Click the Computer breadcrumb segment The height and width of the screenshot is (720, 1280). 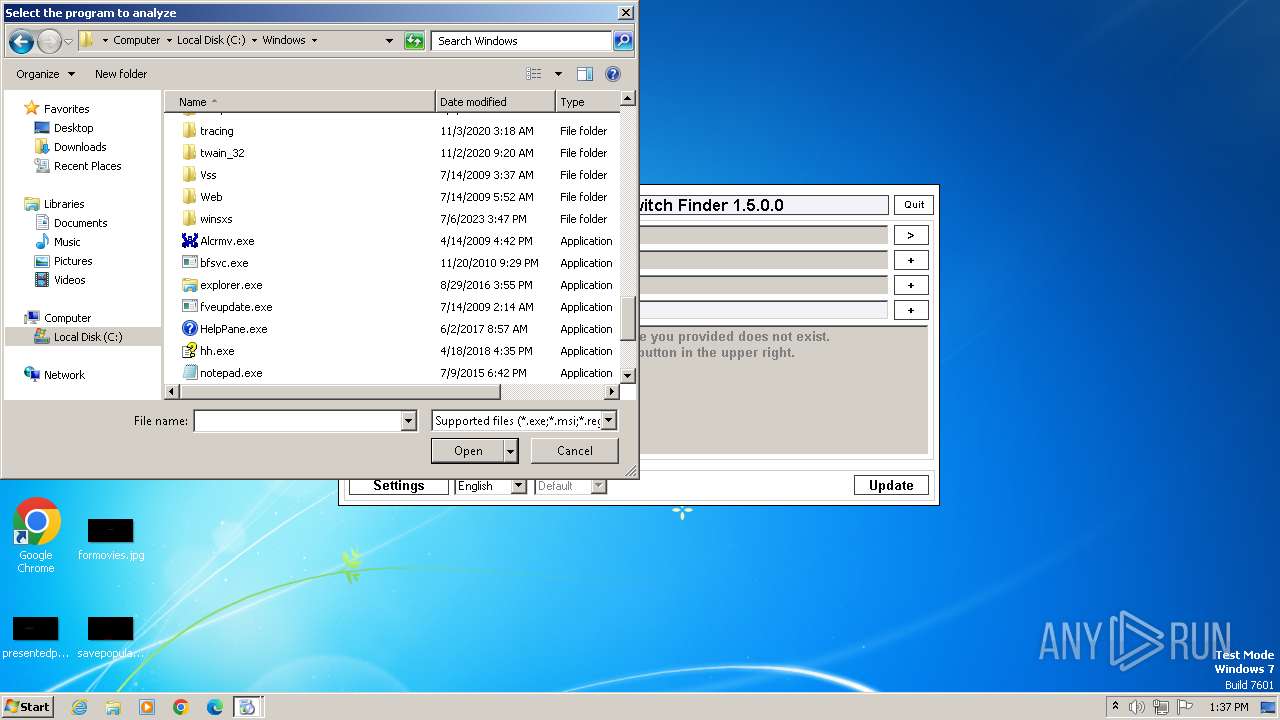click(x=136, y=41)
